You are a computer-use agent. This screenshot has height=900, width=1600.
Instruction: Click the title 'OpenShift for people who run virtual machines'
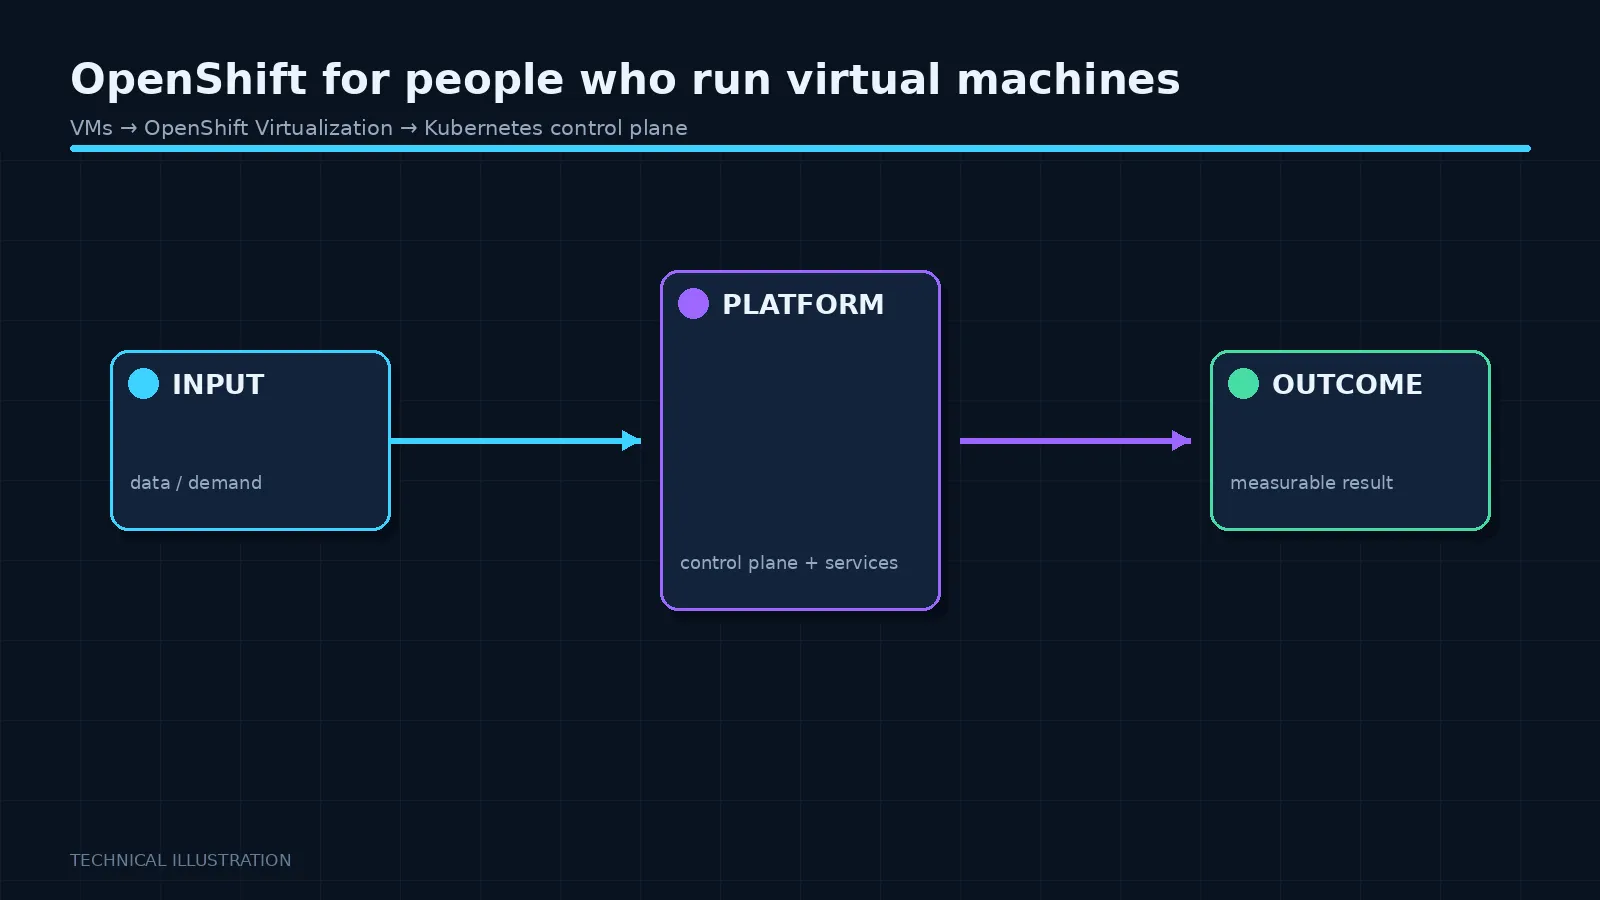pyautogui.click(x=625, y=80)
